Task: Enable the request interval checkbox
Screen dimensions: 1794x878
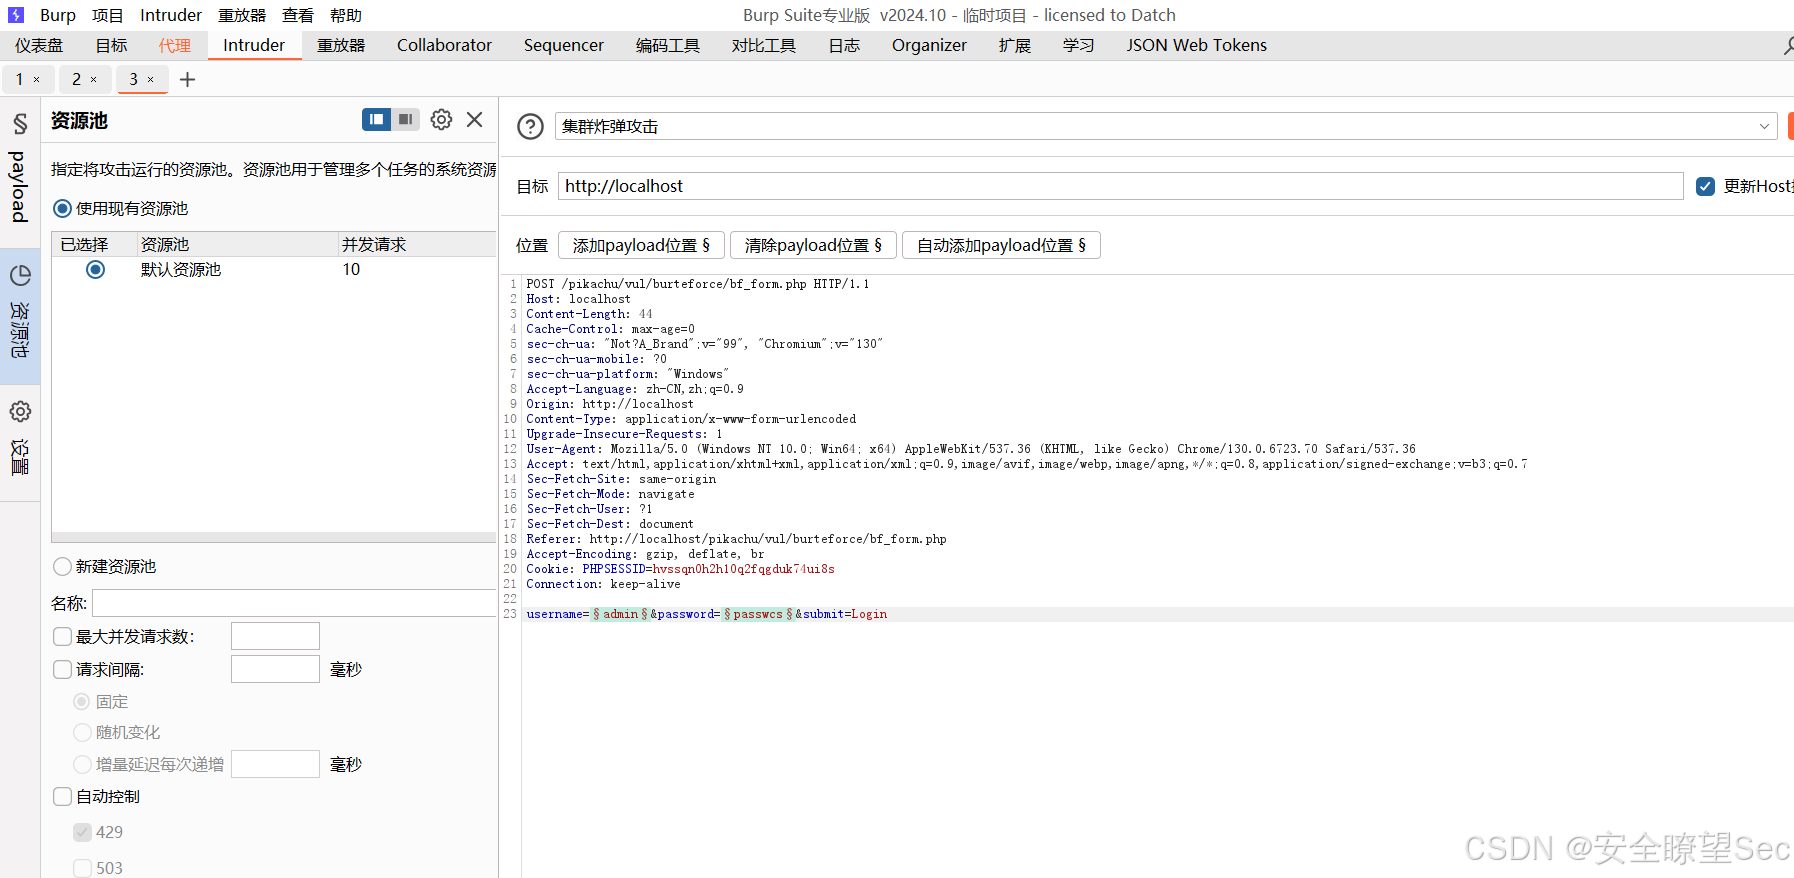Action: tap(62, 670)
